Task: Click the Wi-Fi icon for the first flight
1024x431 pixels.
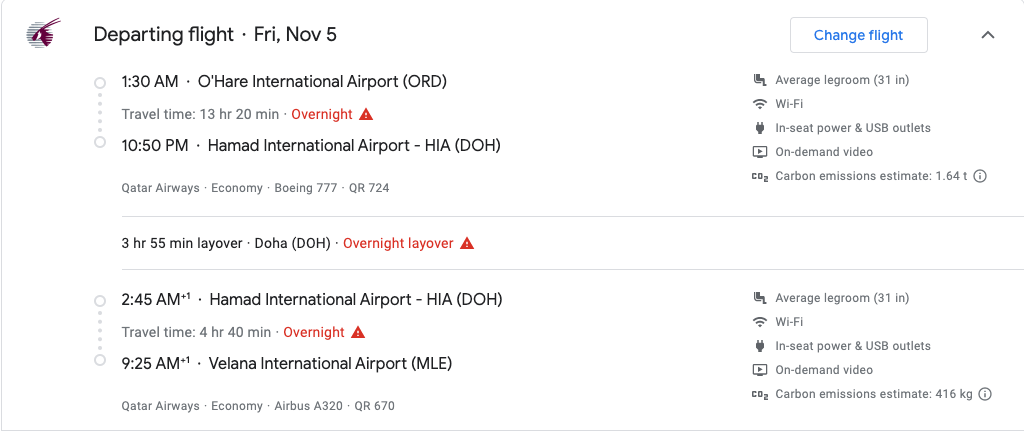Action: point(760,104)
